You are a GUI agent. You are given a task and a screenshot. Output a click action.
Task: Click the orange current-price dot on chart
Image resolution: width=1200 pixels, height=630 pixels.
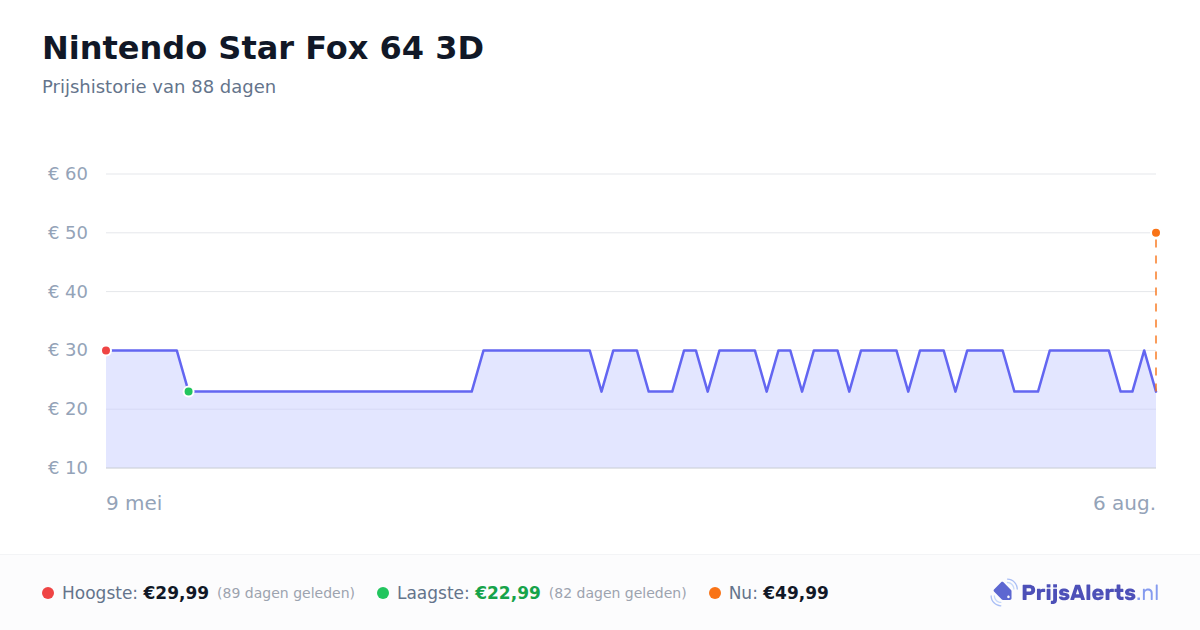1156,233
